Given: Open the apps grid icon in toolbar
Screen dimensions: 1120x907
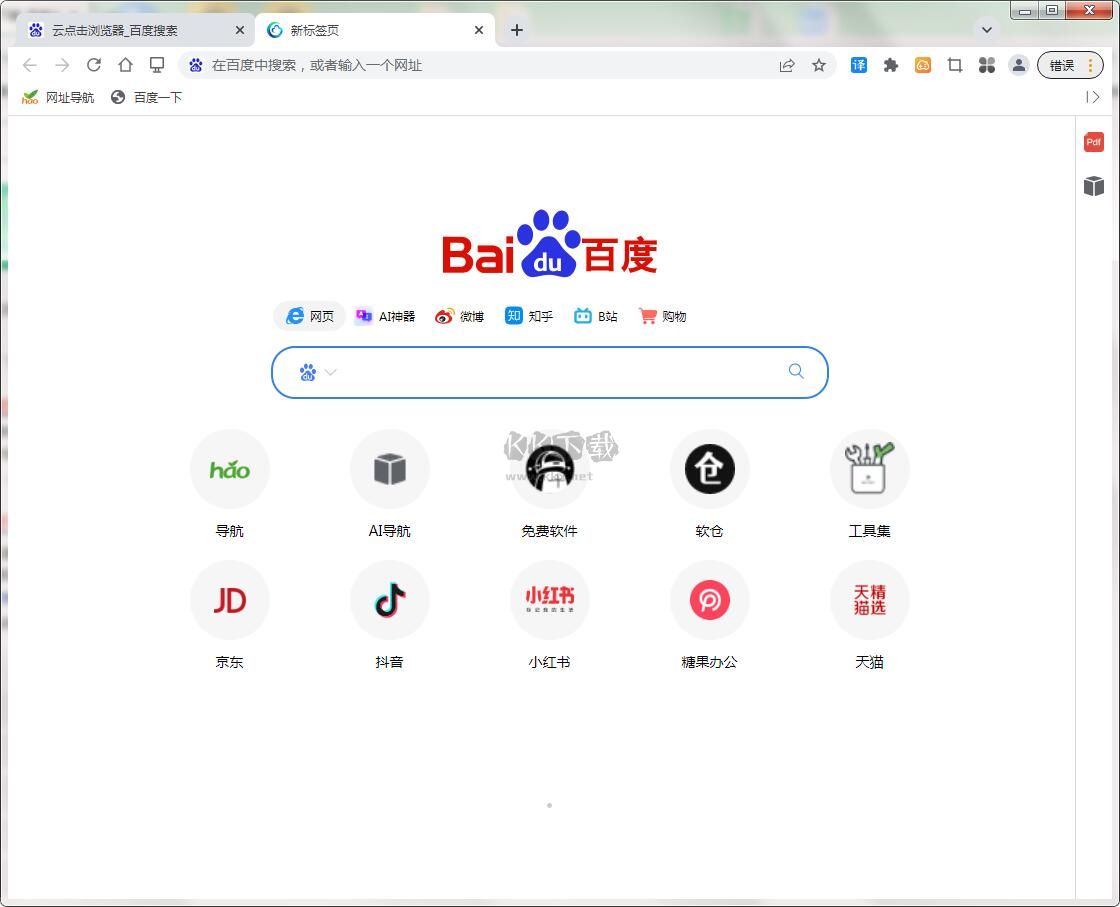Looking at the screenshot, I should tap(987, 65).
